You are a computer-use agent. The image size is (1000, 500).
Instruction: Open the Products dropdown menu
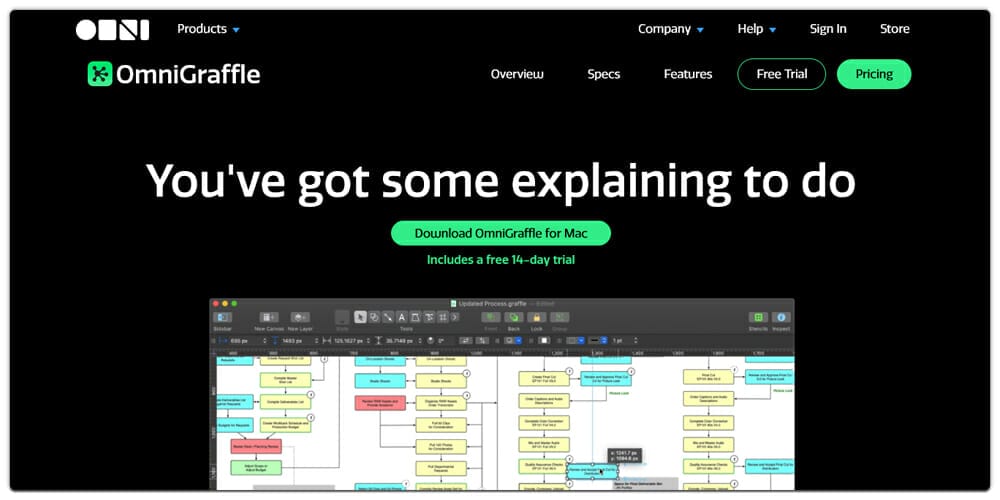[x=209, y=29]
